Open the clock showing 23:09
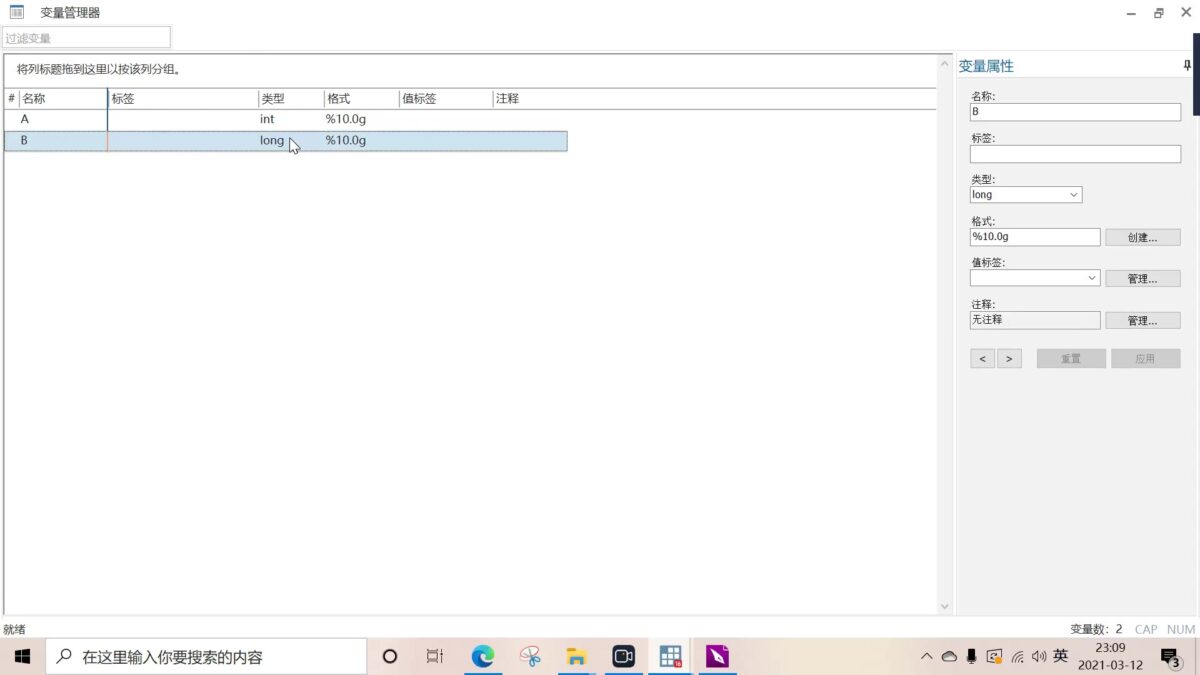This screenshot has height=675, width=1200. point(1110,648)
